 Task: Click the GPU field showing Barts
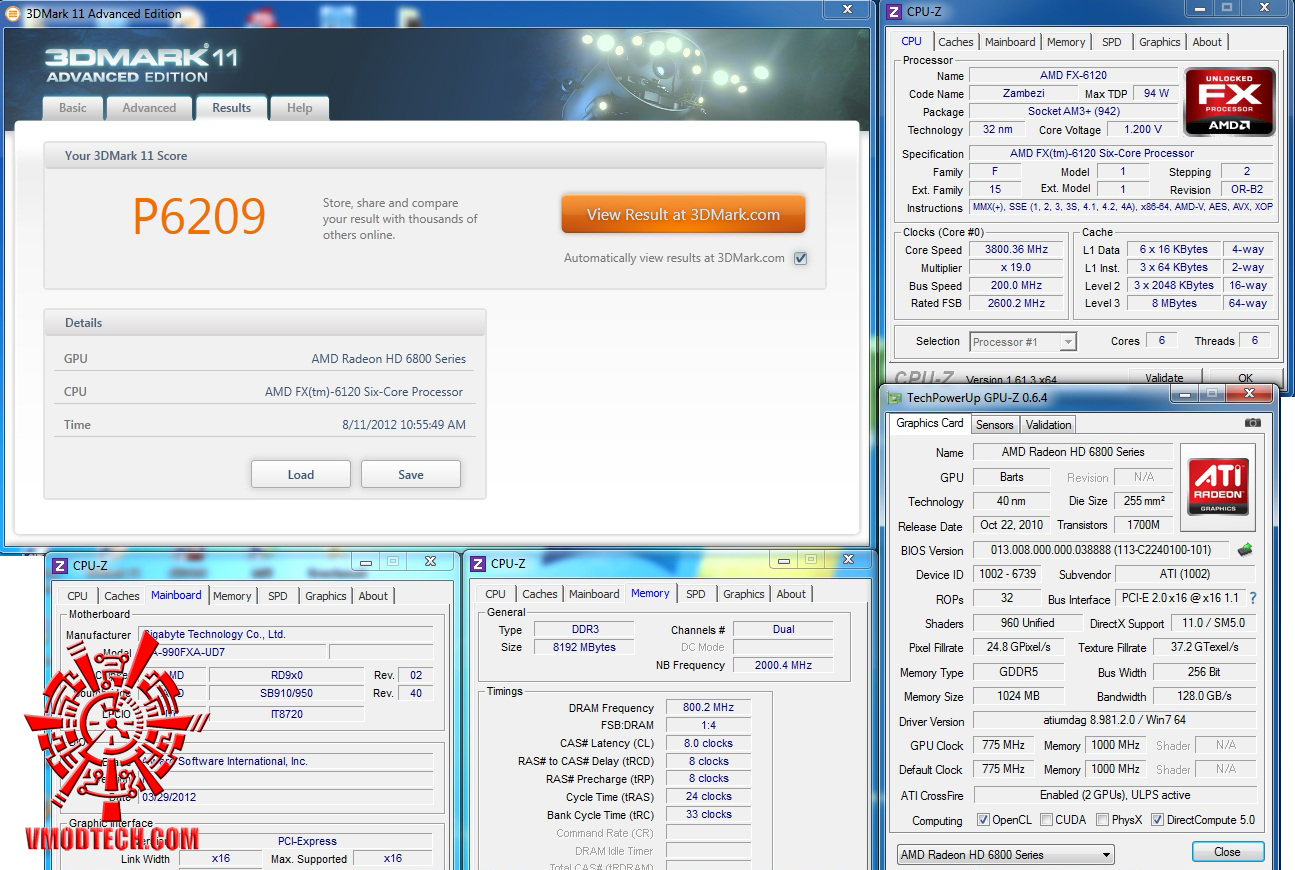tap(1012, 477)
